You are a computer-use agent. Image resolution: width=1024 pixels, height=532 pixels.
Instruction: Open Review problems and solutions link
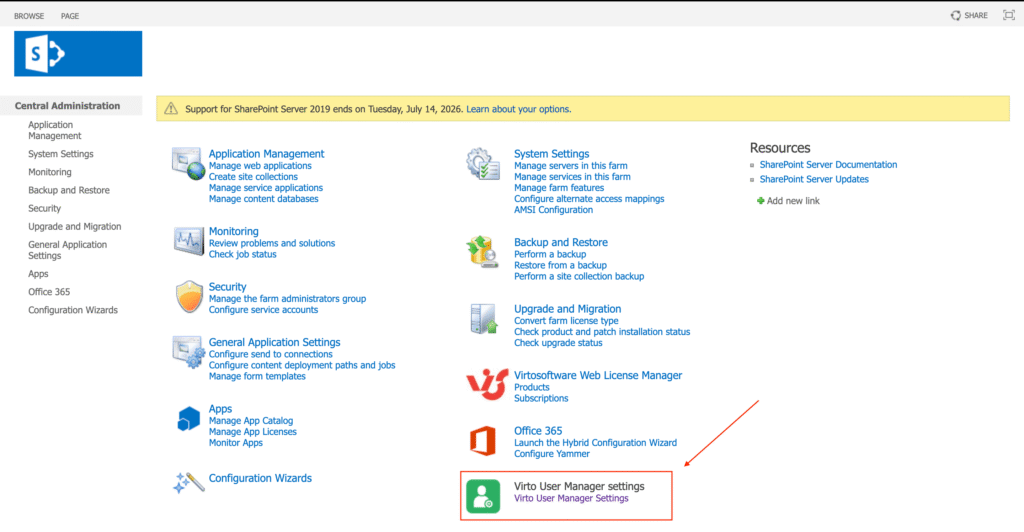[x=272, y=243]
